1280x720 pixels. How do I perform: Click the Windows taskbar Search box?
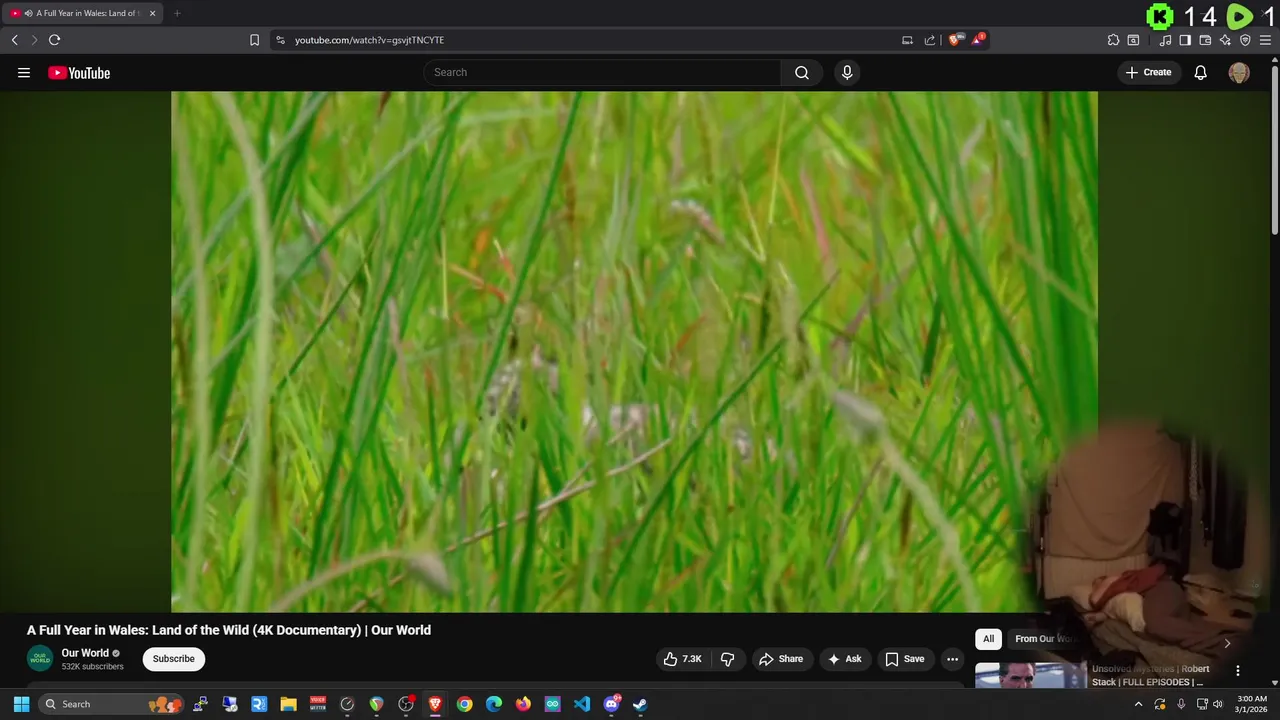(110, 704)
